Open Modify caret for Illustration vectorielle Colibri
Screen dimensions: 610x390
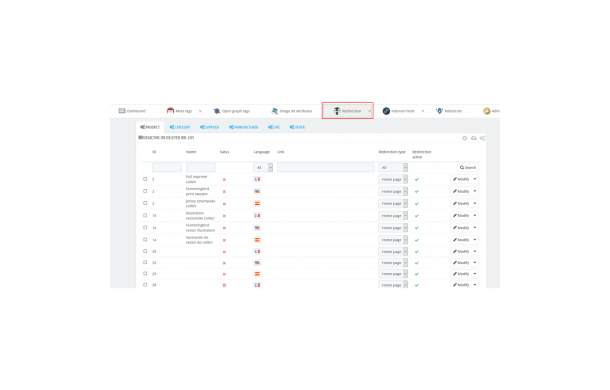point(475,215)
